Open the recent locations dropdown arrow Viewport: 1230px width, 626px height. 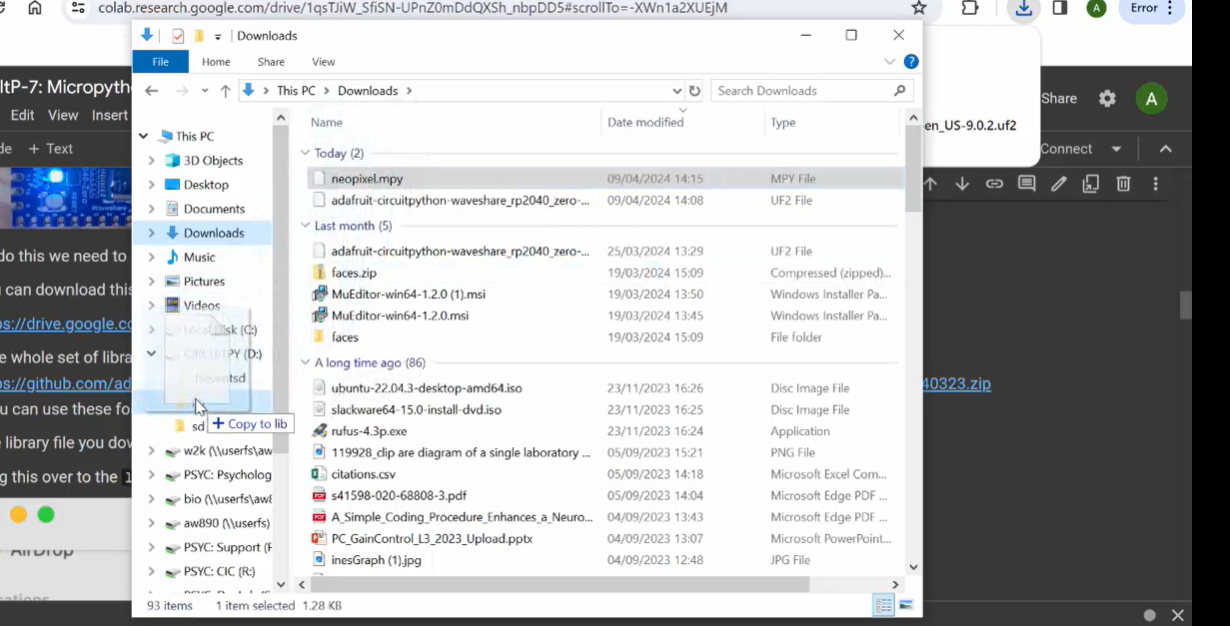[205, 91]
